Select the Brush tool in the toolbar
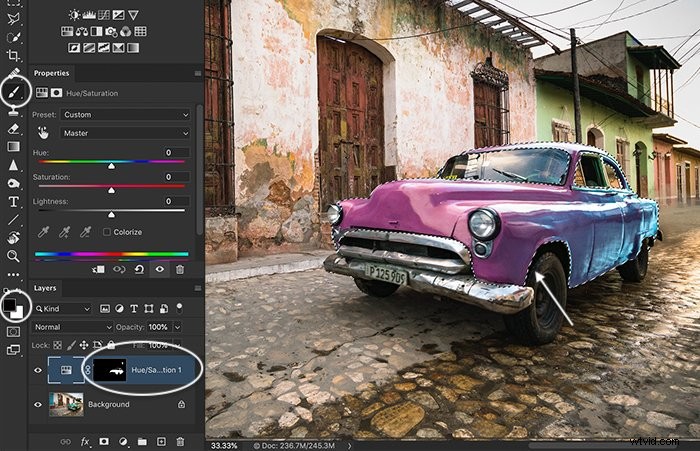 pos(14,92)
